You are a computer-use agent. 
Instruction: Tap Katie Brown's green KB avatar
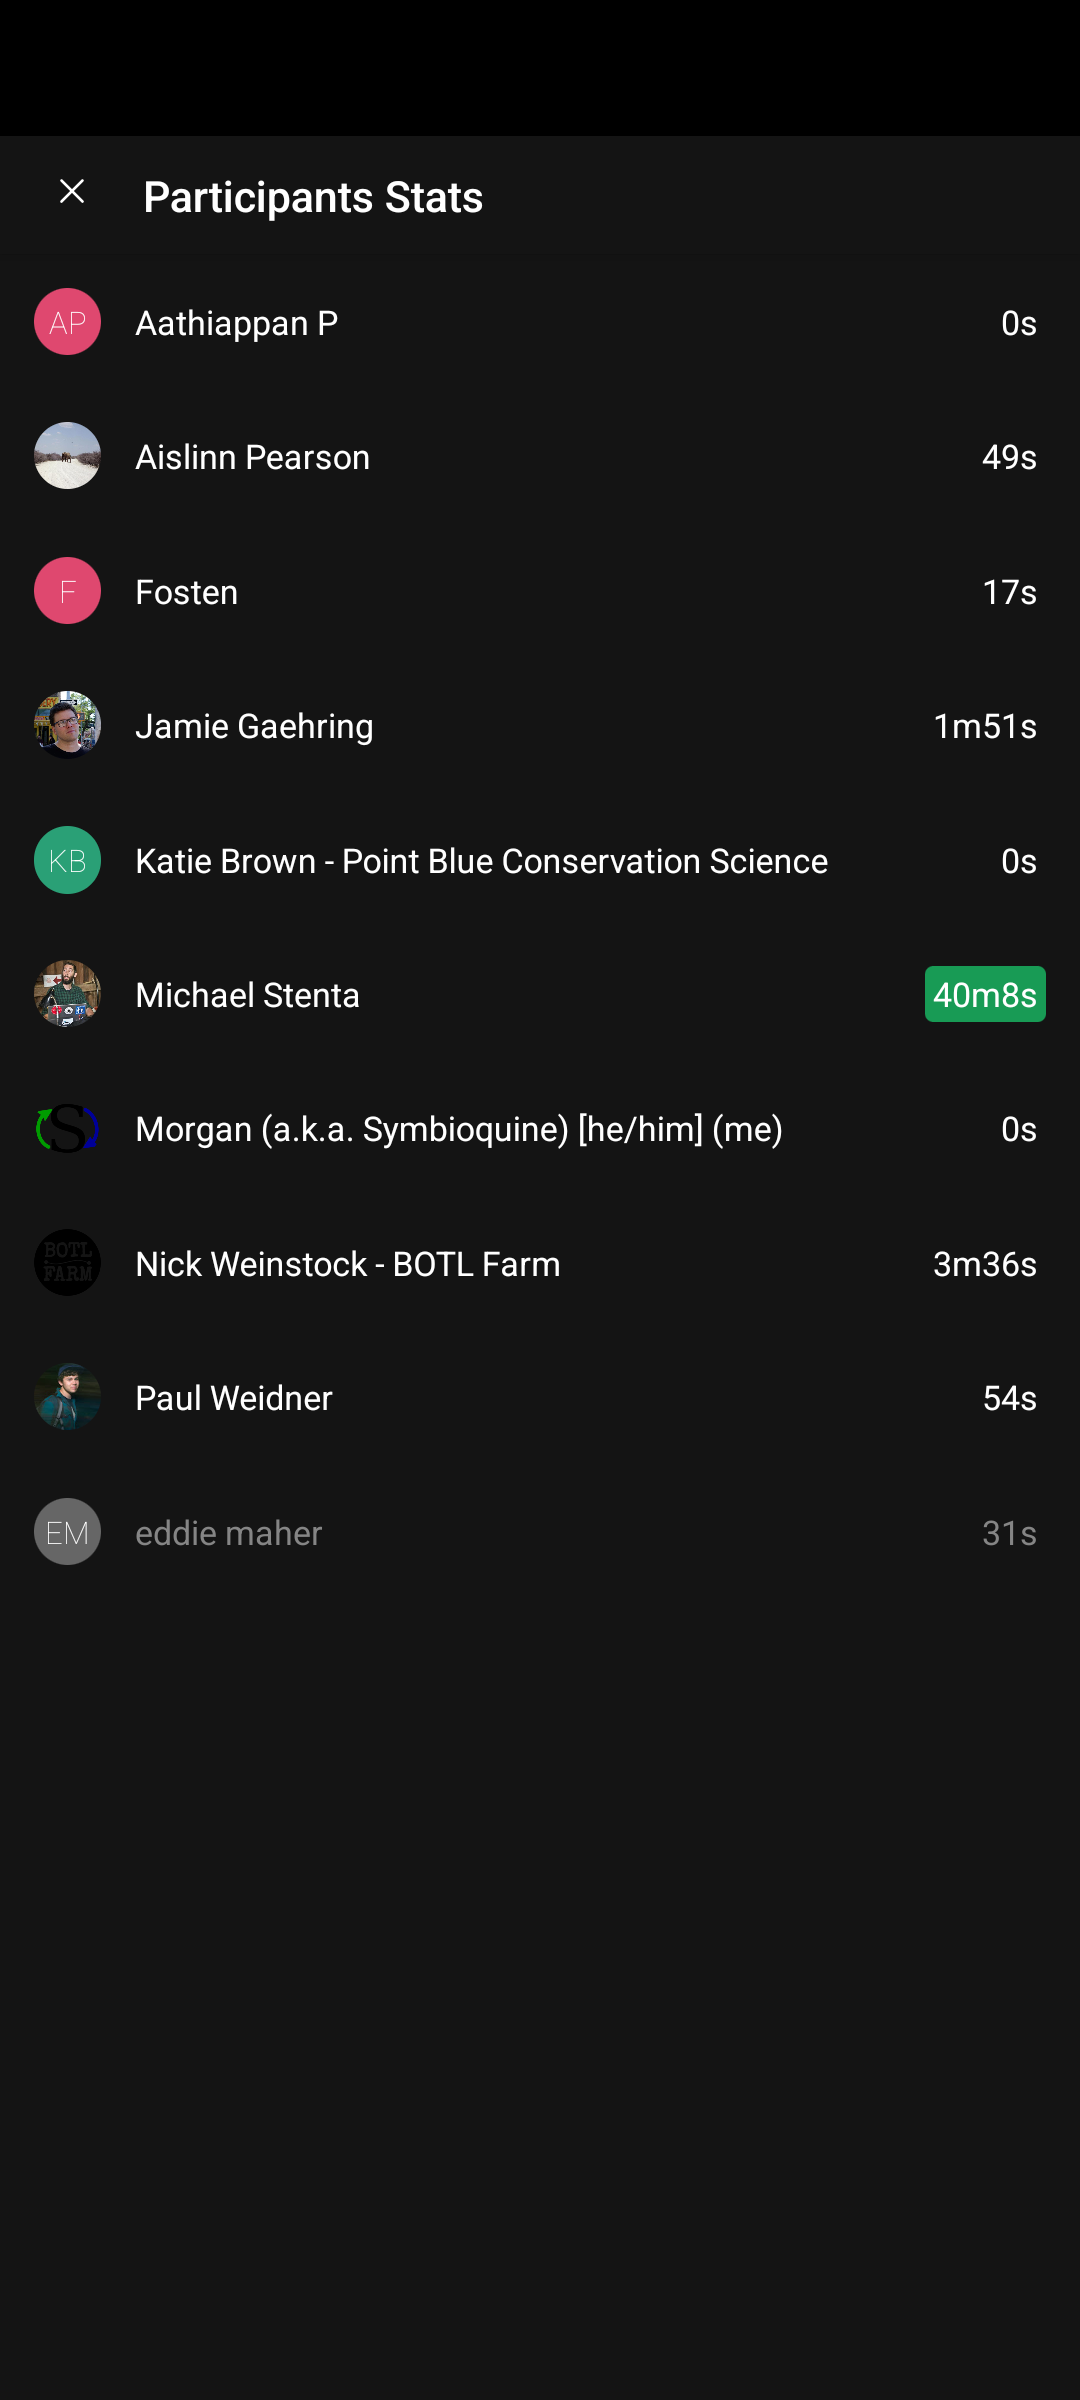(x=67, y=860)
